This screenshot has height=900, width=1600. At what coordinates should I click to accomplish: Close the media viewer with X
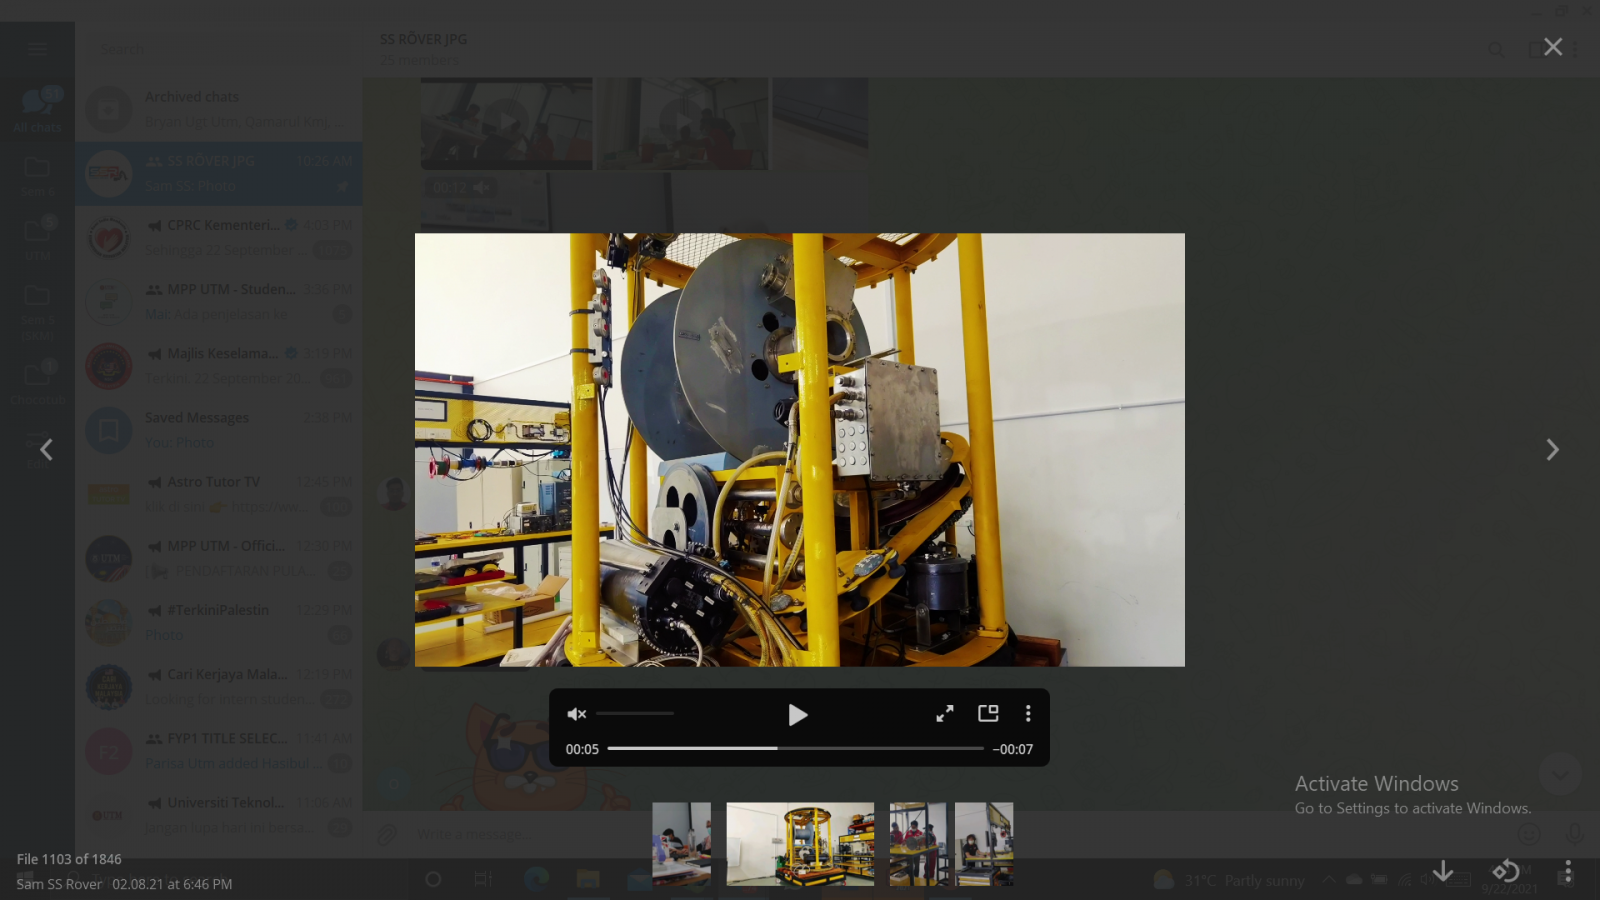pos(1553,47)
